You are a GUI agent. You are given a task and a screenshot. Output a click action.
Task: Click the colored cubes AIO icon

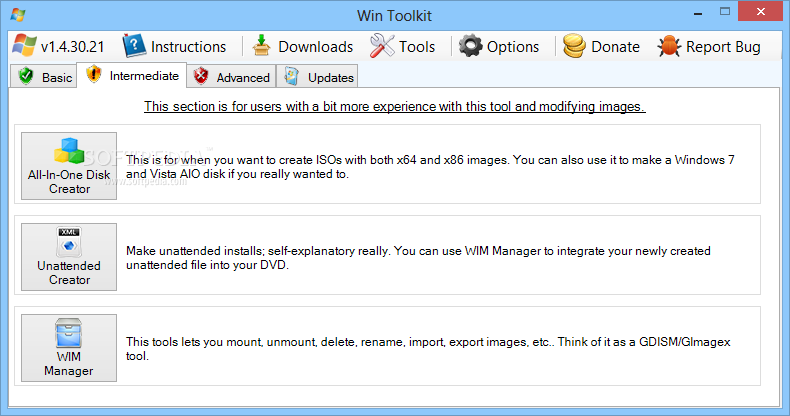69,151
